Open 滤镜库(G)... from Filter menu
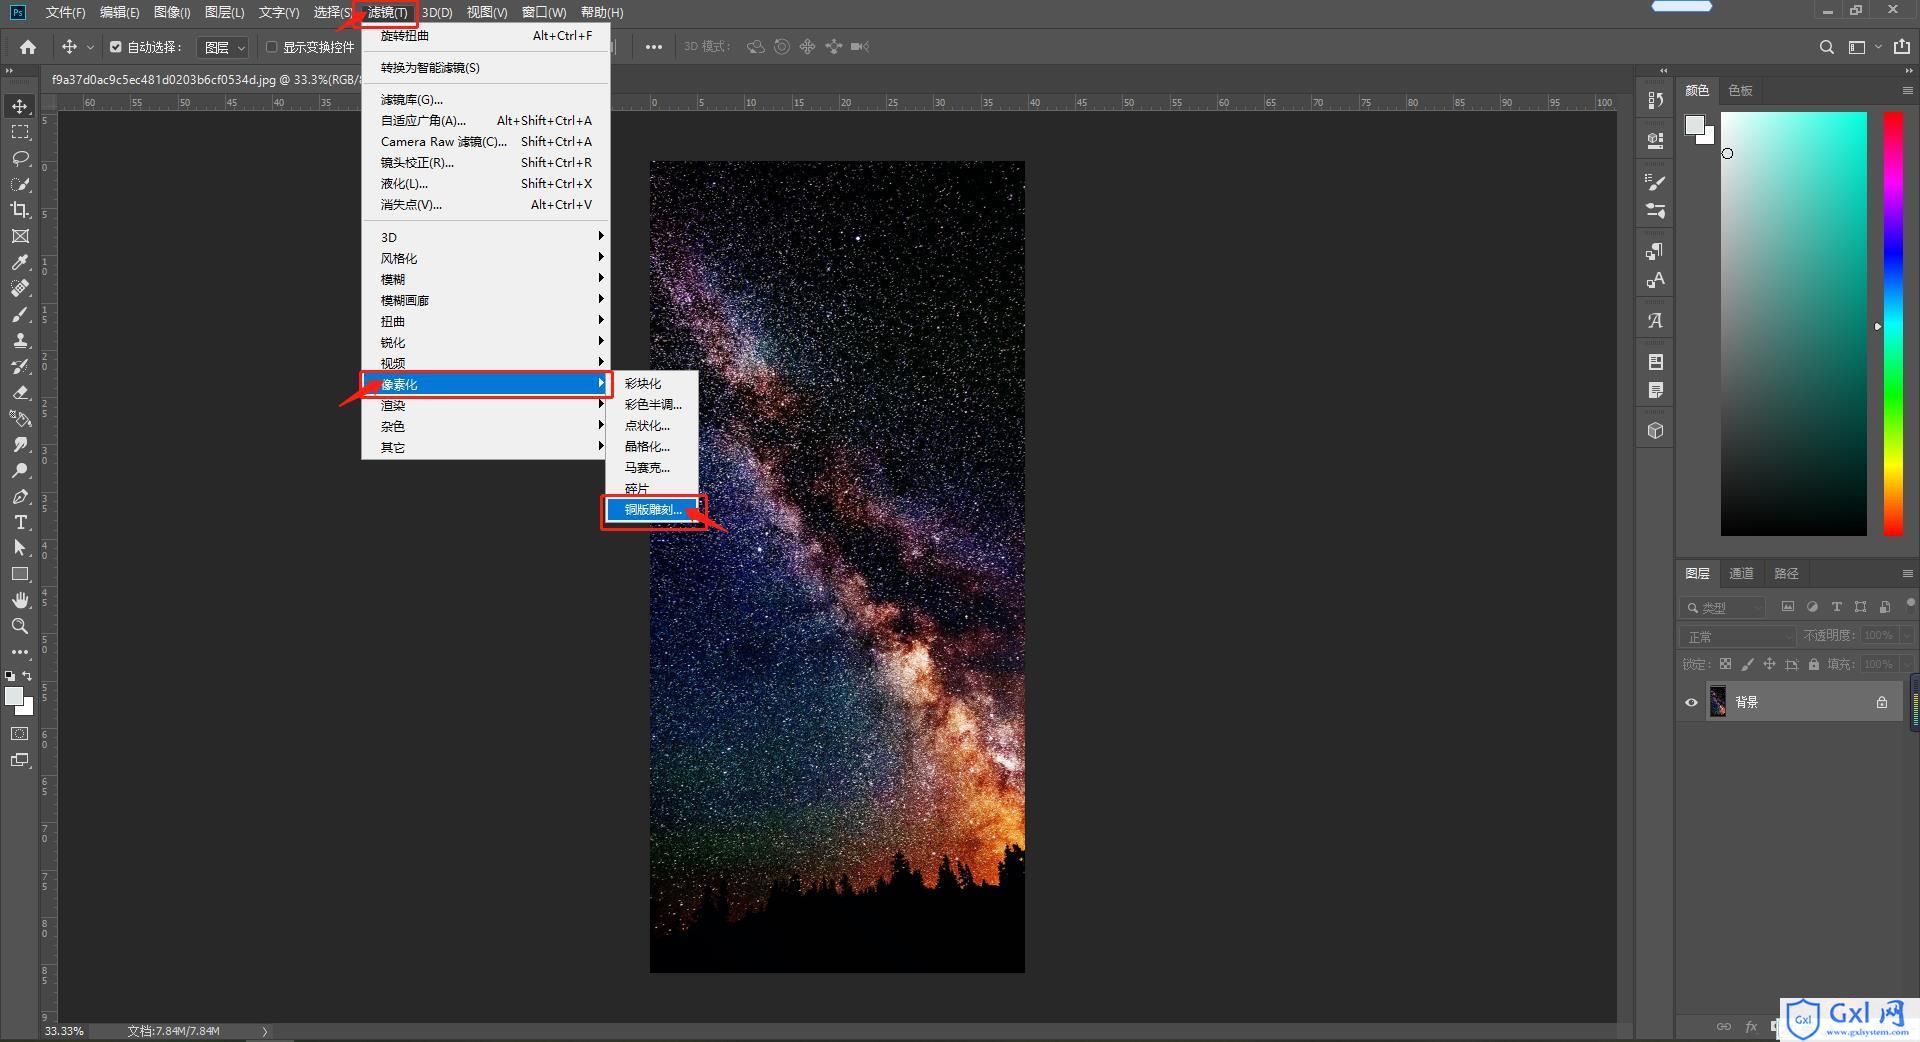Image resolution: width=1920 pixels, height=1042 pixels. point(485,99)
